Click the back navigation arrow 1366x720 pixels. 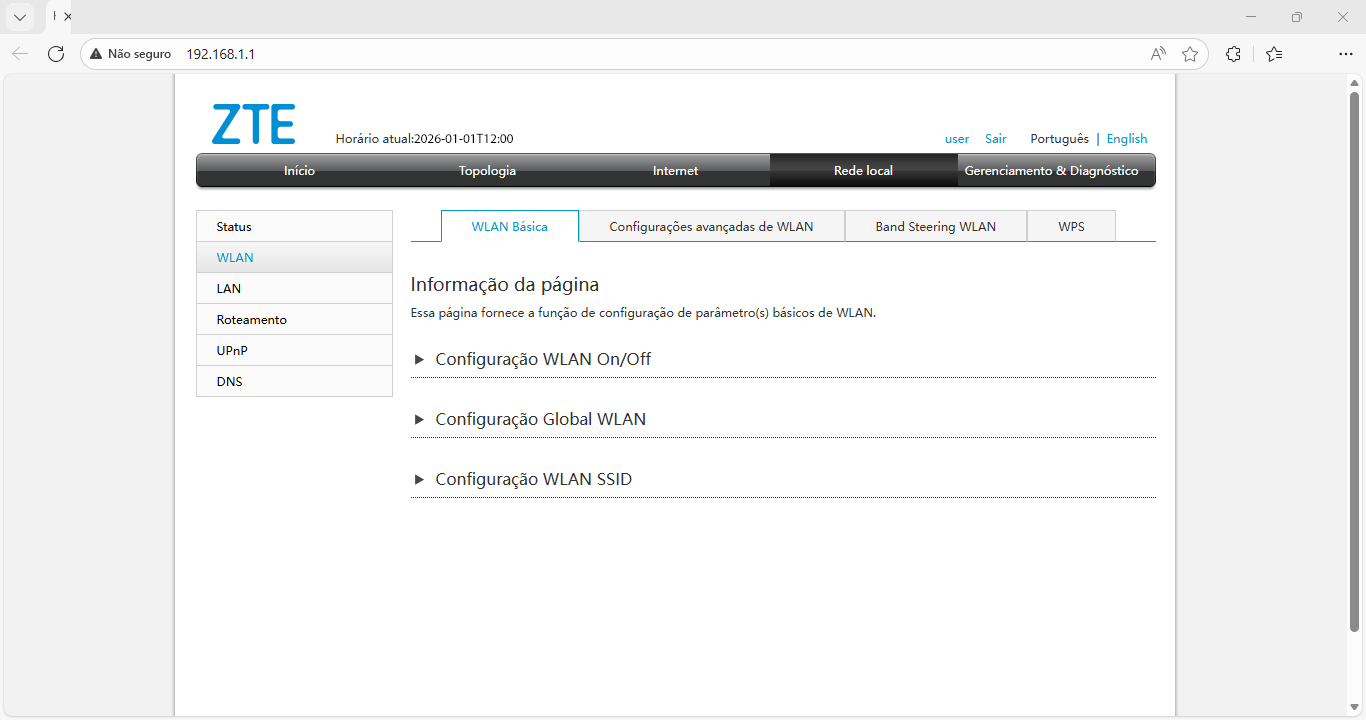(20, 54)
